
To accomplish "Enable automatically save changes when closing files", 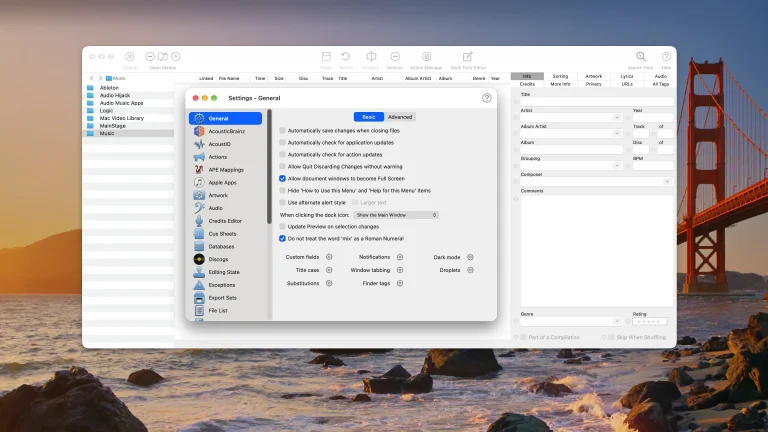I will pyautogui.click(x=282, y=131).
